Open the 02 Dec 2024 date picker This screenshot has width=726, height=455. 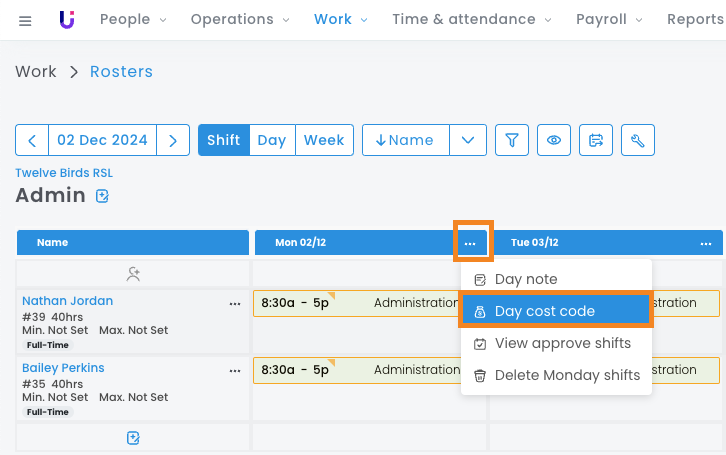point(102,141)
